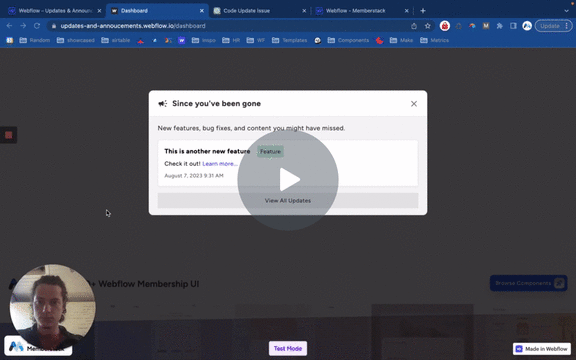The height and width of the screenshot is (360, 576).
Task: Open the showcased bookmarks folder
Action: [x=76, y=40]
